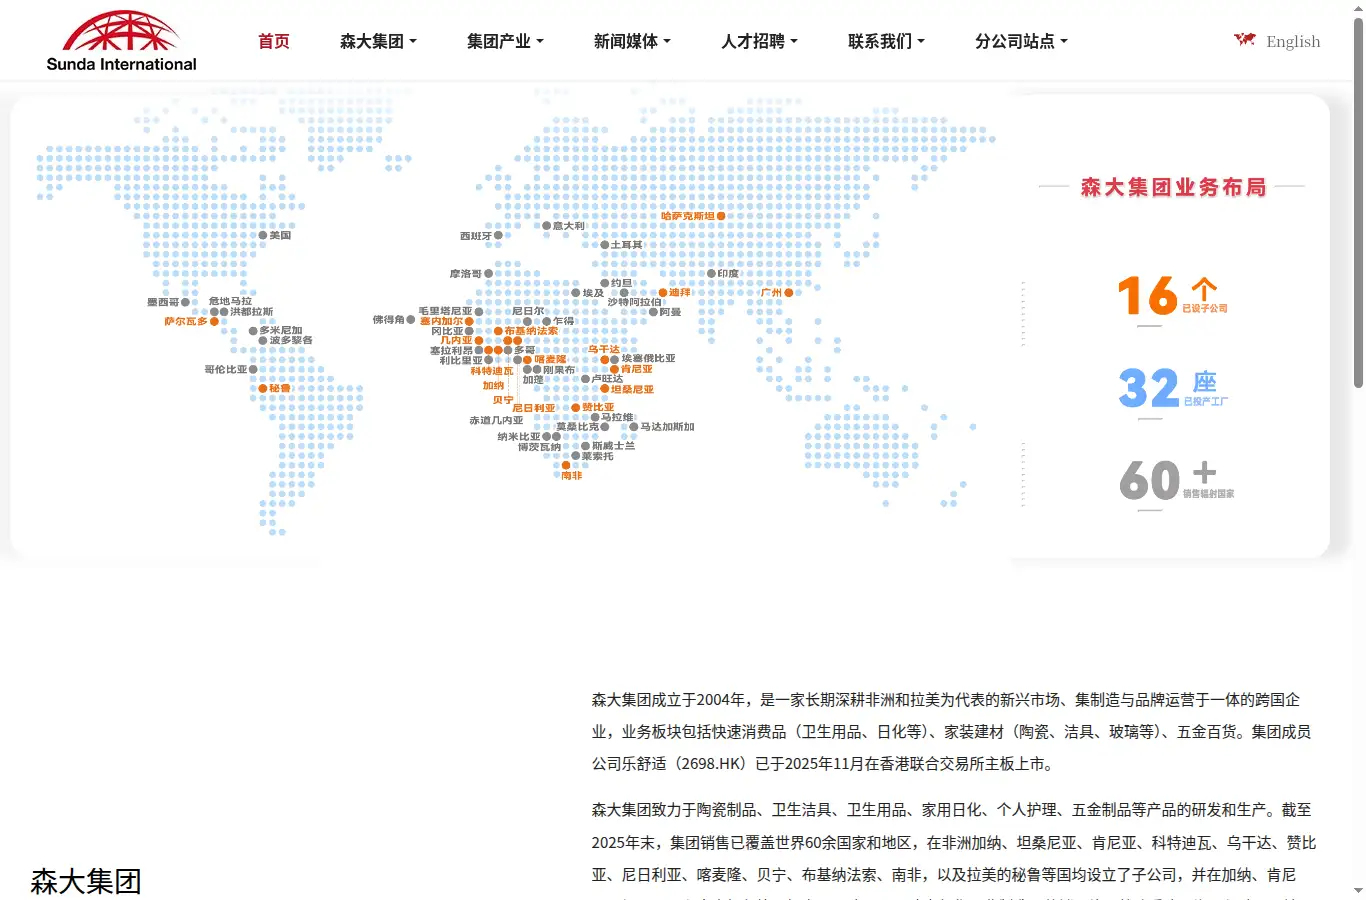The height and width of the screenshot is (900, 1366).
Task: Click the 莱索托 map marker dot
Action: [x=575, y=456]
